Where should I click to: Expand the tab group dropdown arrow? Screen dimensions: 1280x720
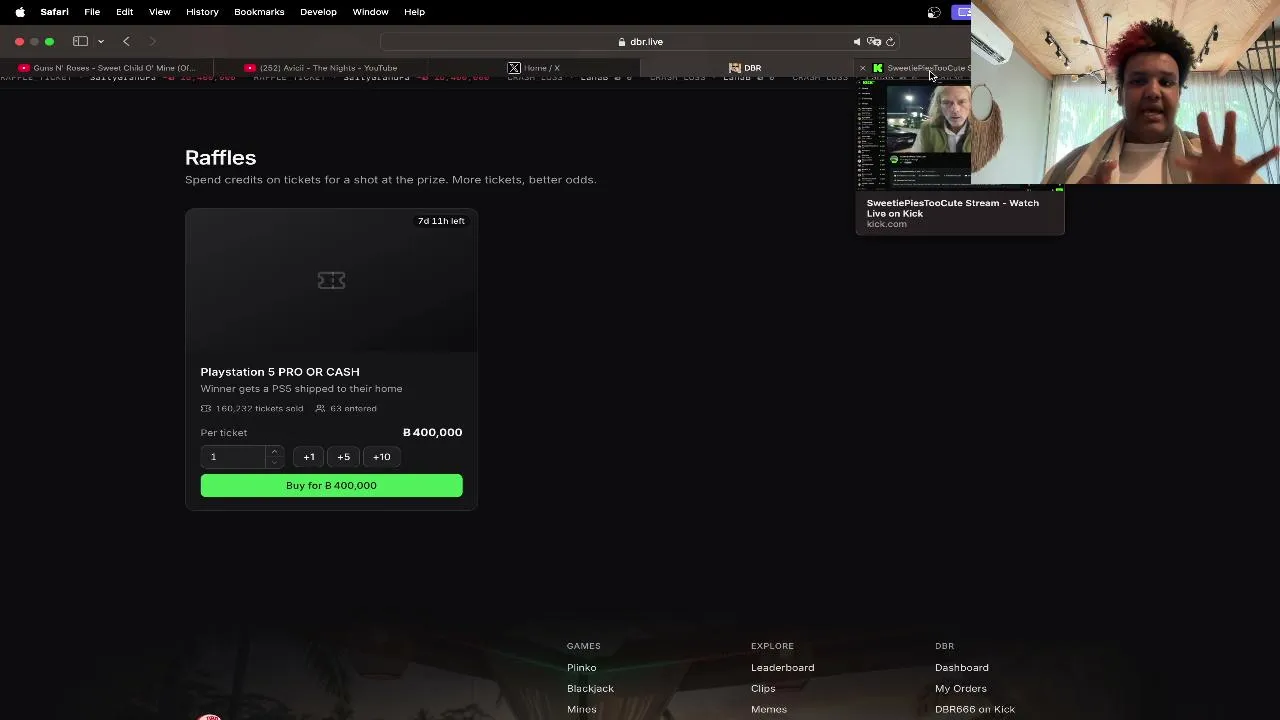tap(101, 42)
